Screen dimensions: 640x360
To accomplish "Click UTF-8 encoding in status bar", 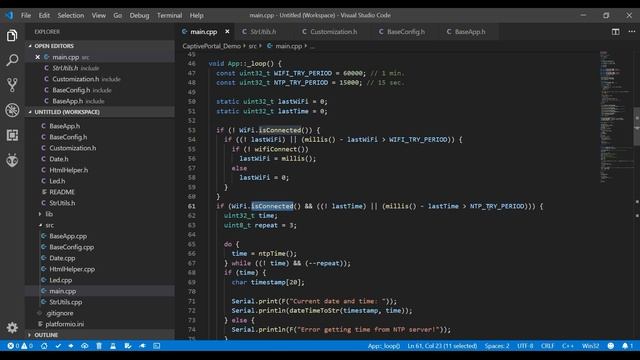I will (525, 346).
